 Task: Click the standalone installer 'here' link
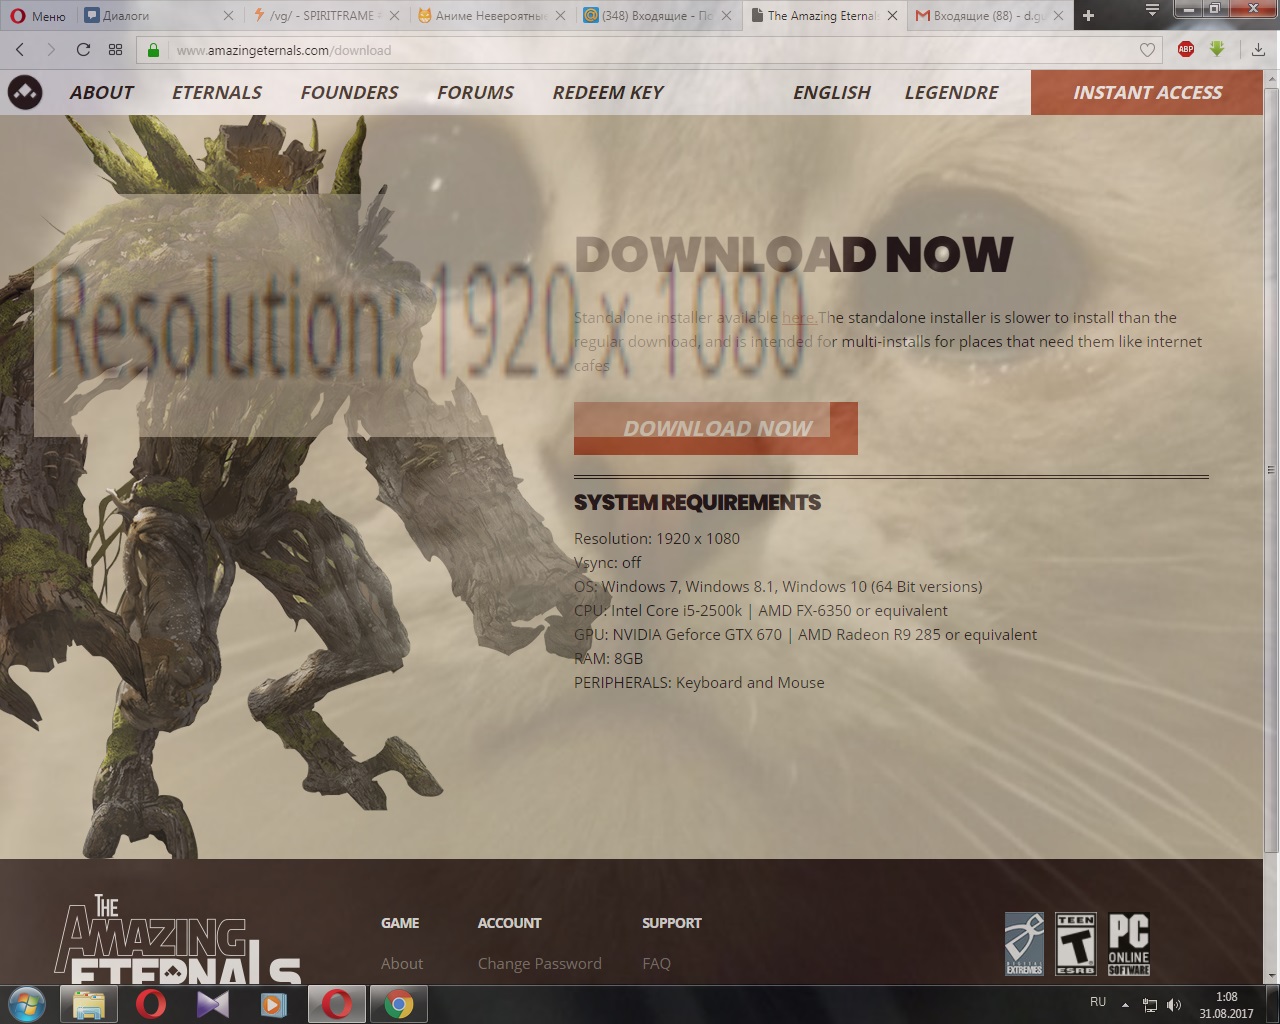(799, 318)
